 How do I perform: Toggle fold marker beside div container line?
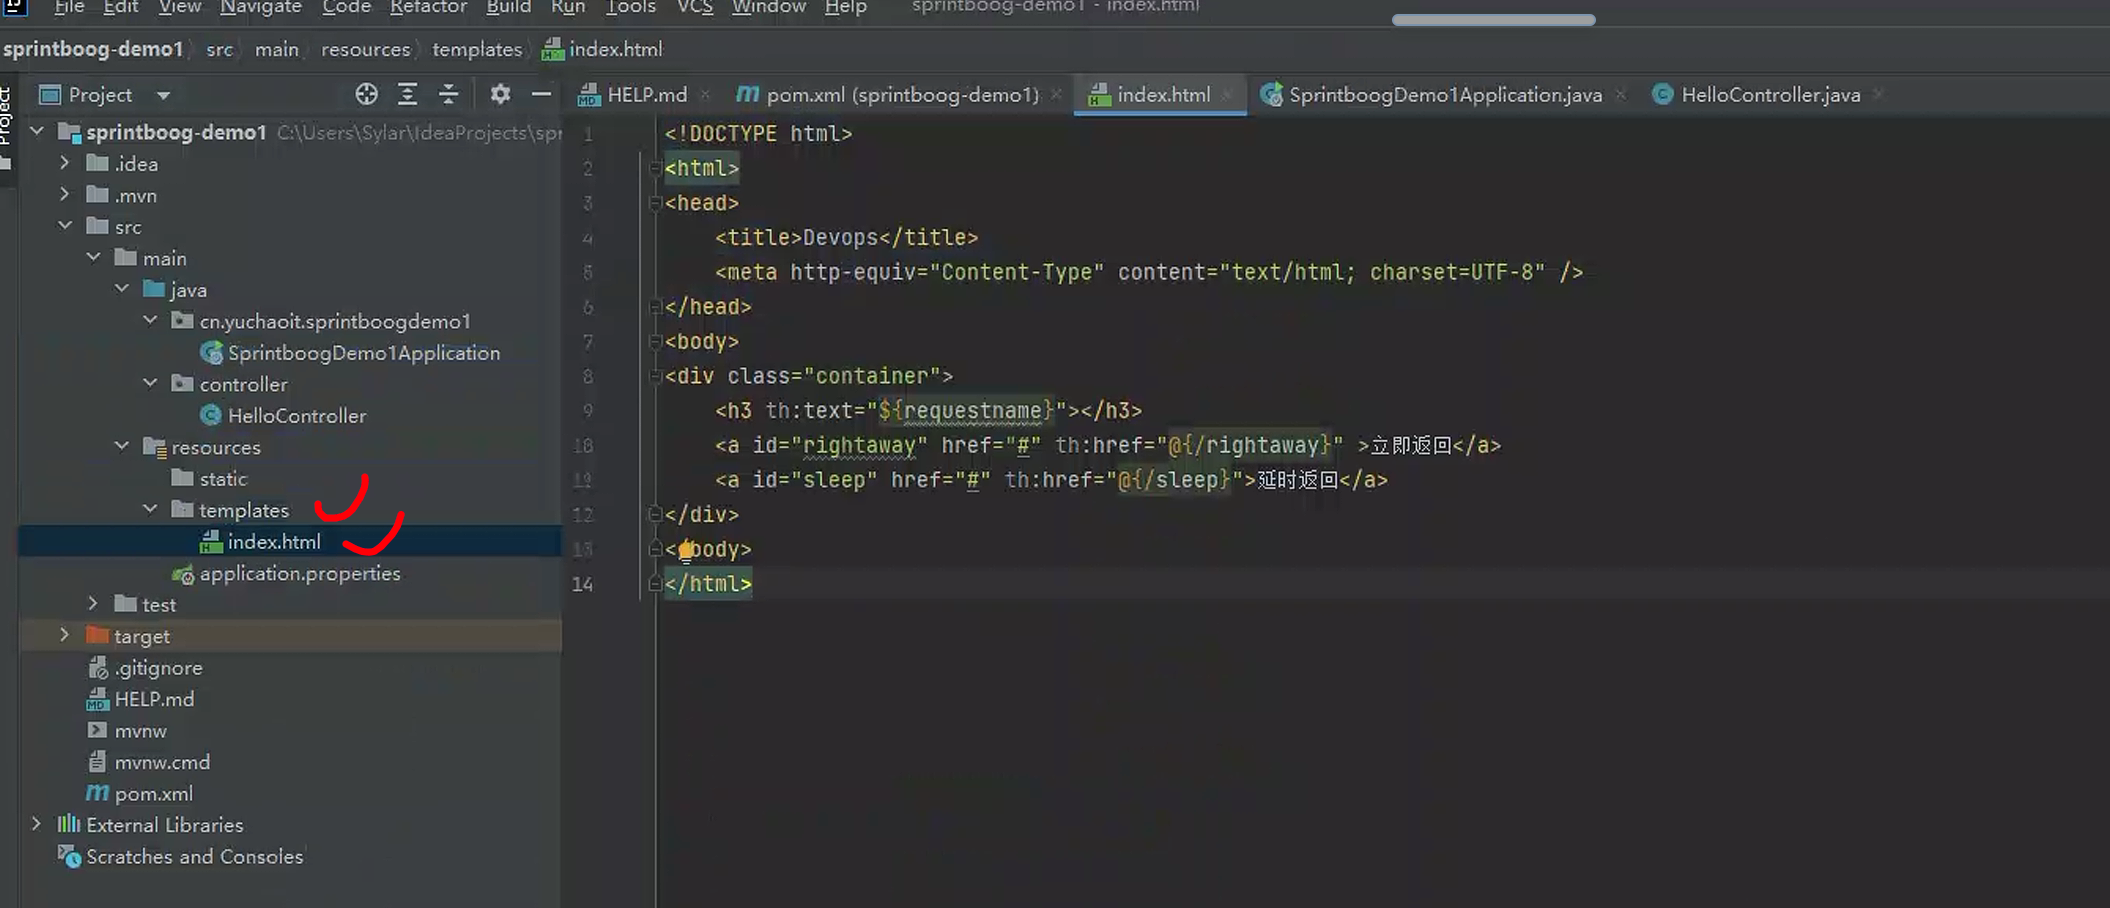[654, 376]
